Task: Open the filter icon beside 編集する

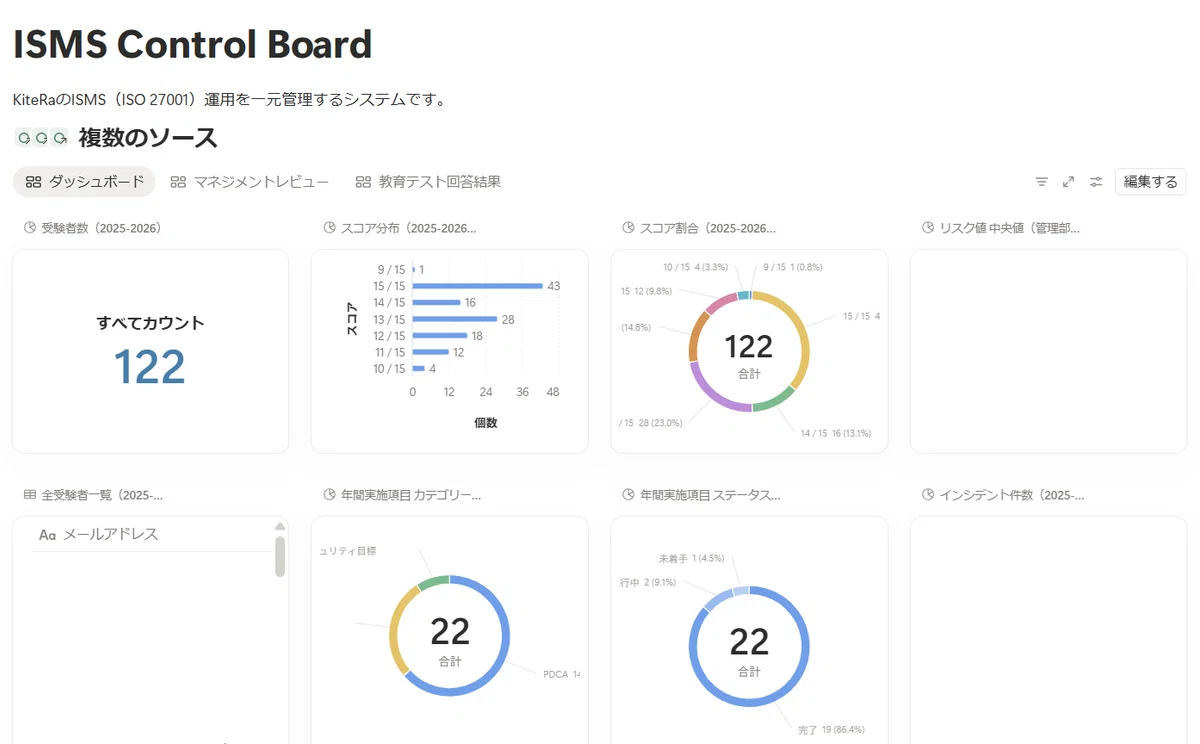Action: [1042, 182]
